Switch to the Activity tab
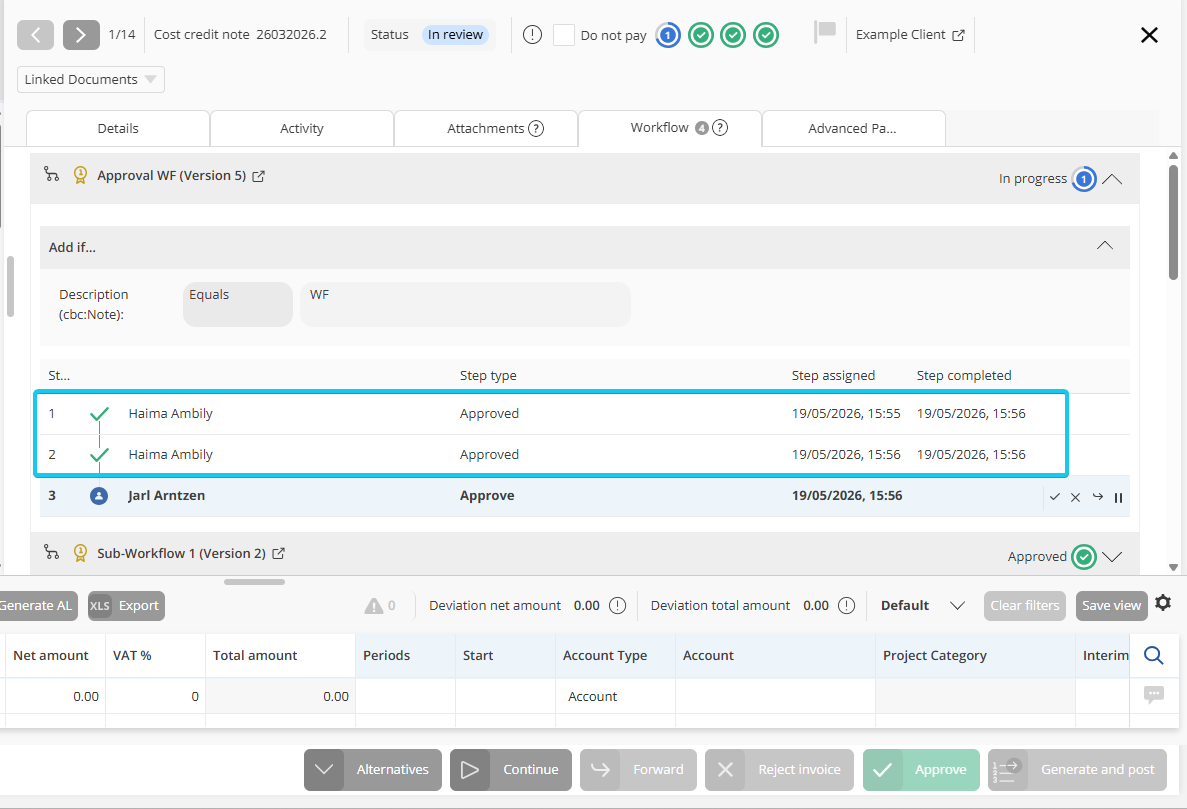 [x=302, y=128]
